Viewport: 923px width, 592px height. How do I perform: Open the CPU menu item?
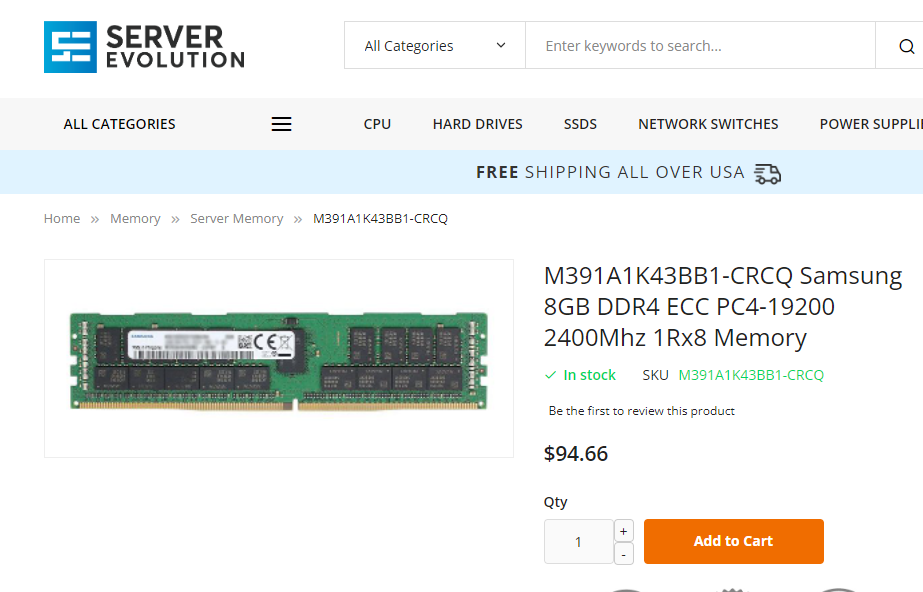click(x=377, y=124)
